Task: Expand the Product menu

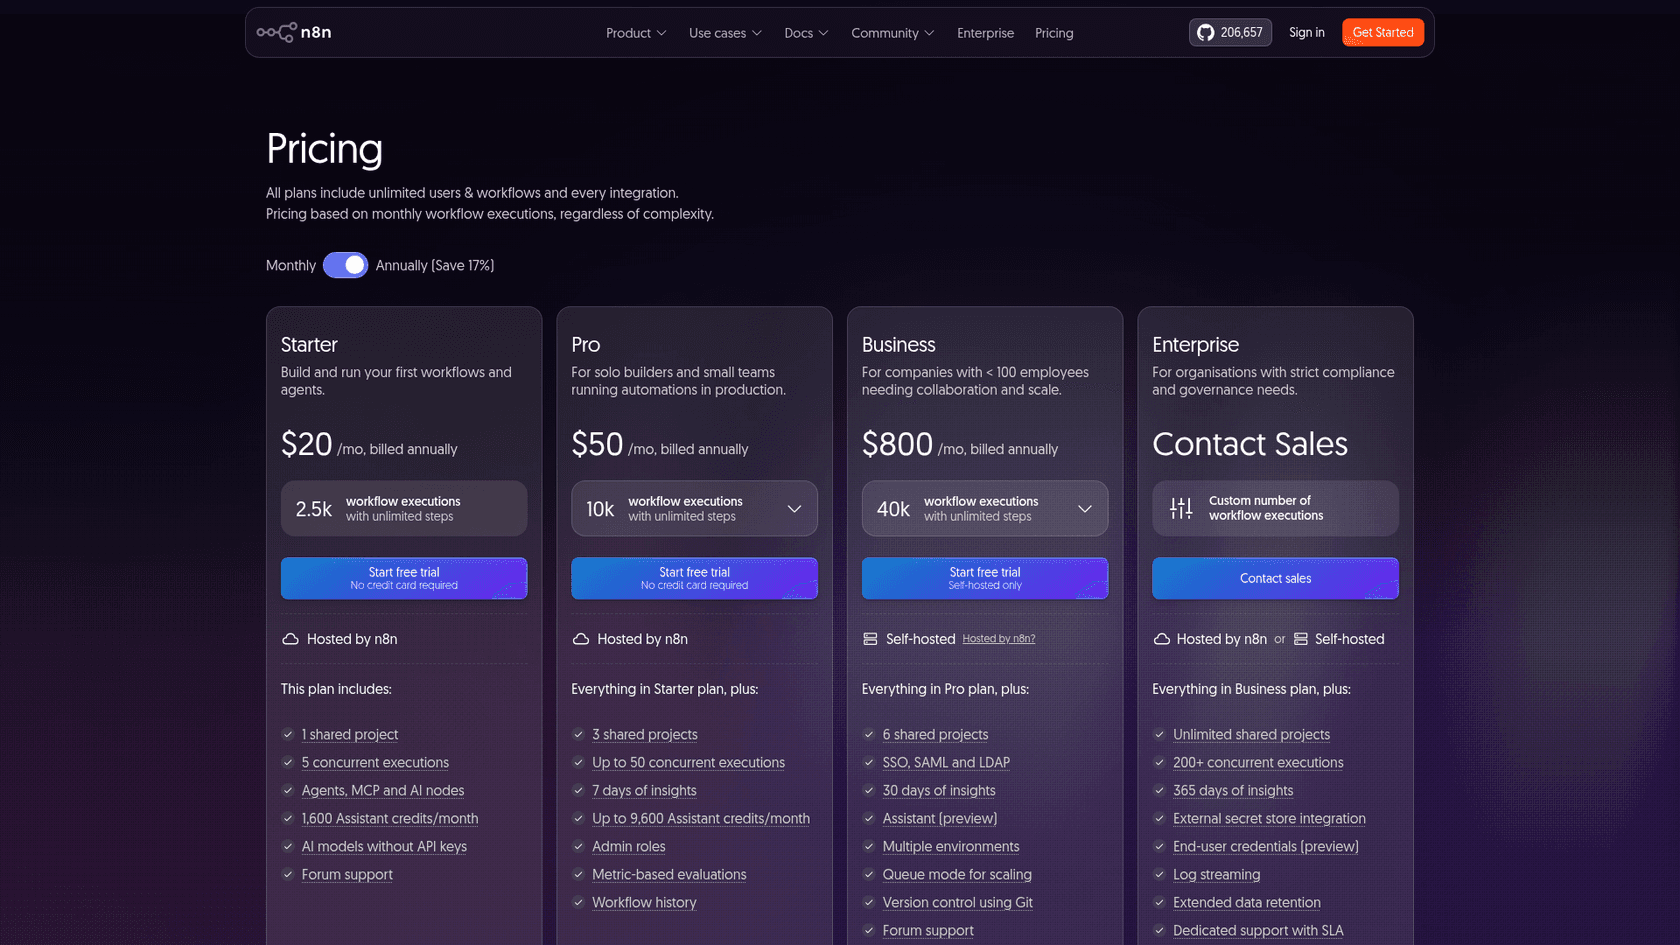Action: pos(636,33)
